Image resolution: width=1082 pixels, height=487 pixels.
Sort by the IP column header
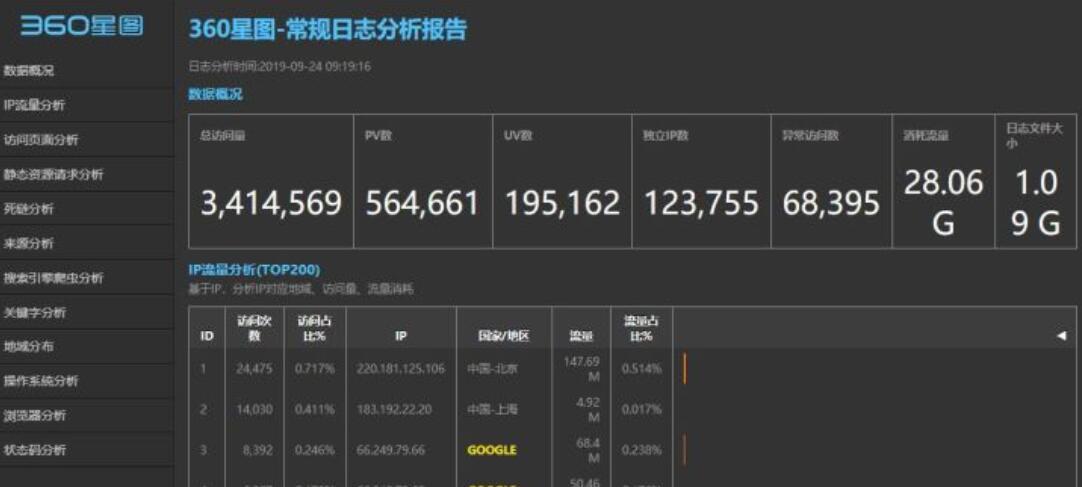point(401,336)
